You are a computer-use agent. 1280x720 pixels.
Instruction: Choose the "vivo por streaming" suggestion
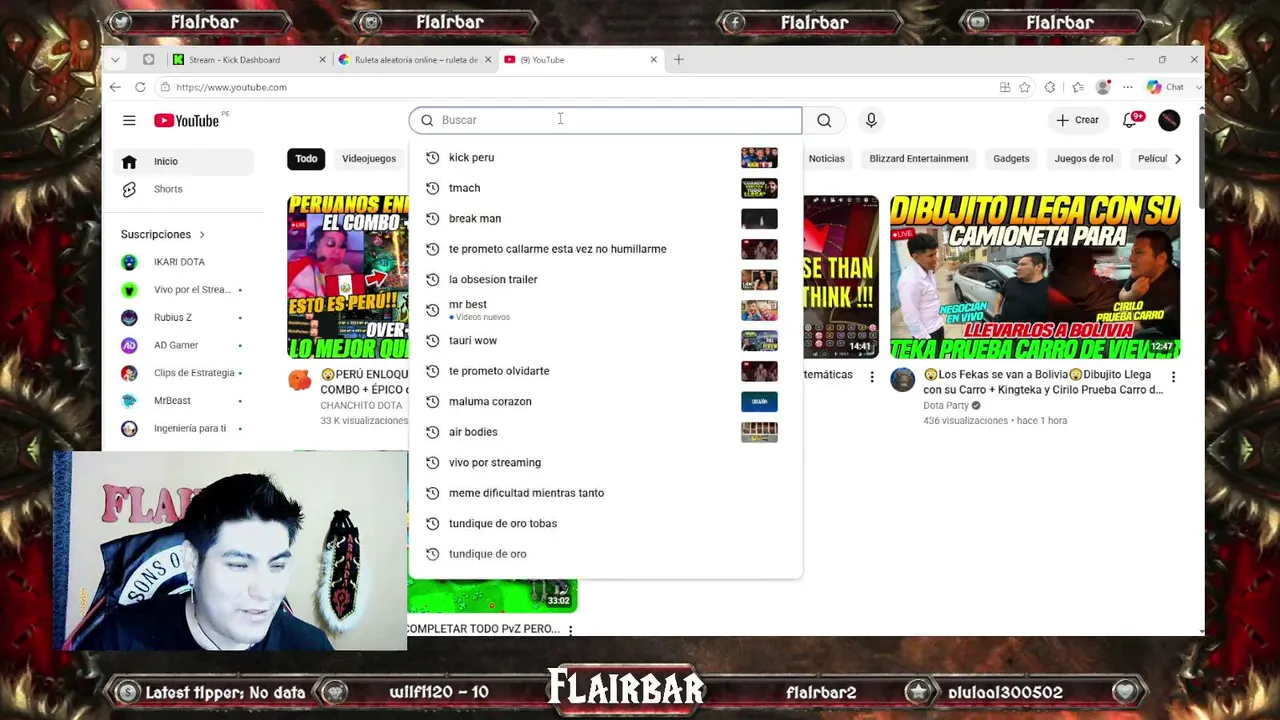(x=605, y=462)
